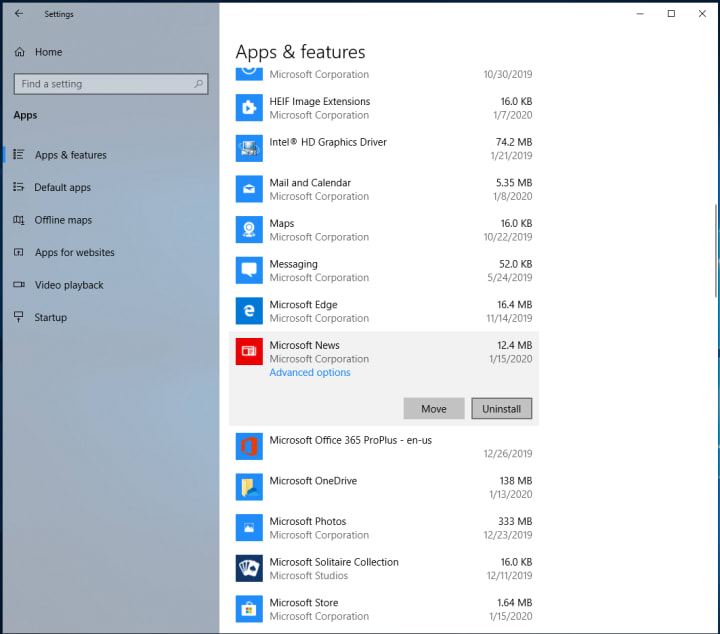Click the Microsoft Studios publisher text
The image size is (720, 634).
309,575
